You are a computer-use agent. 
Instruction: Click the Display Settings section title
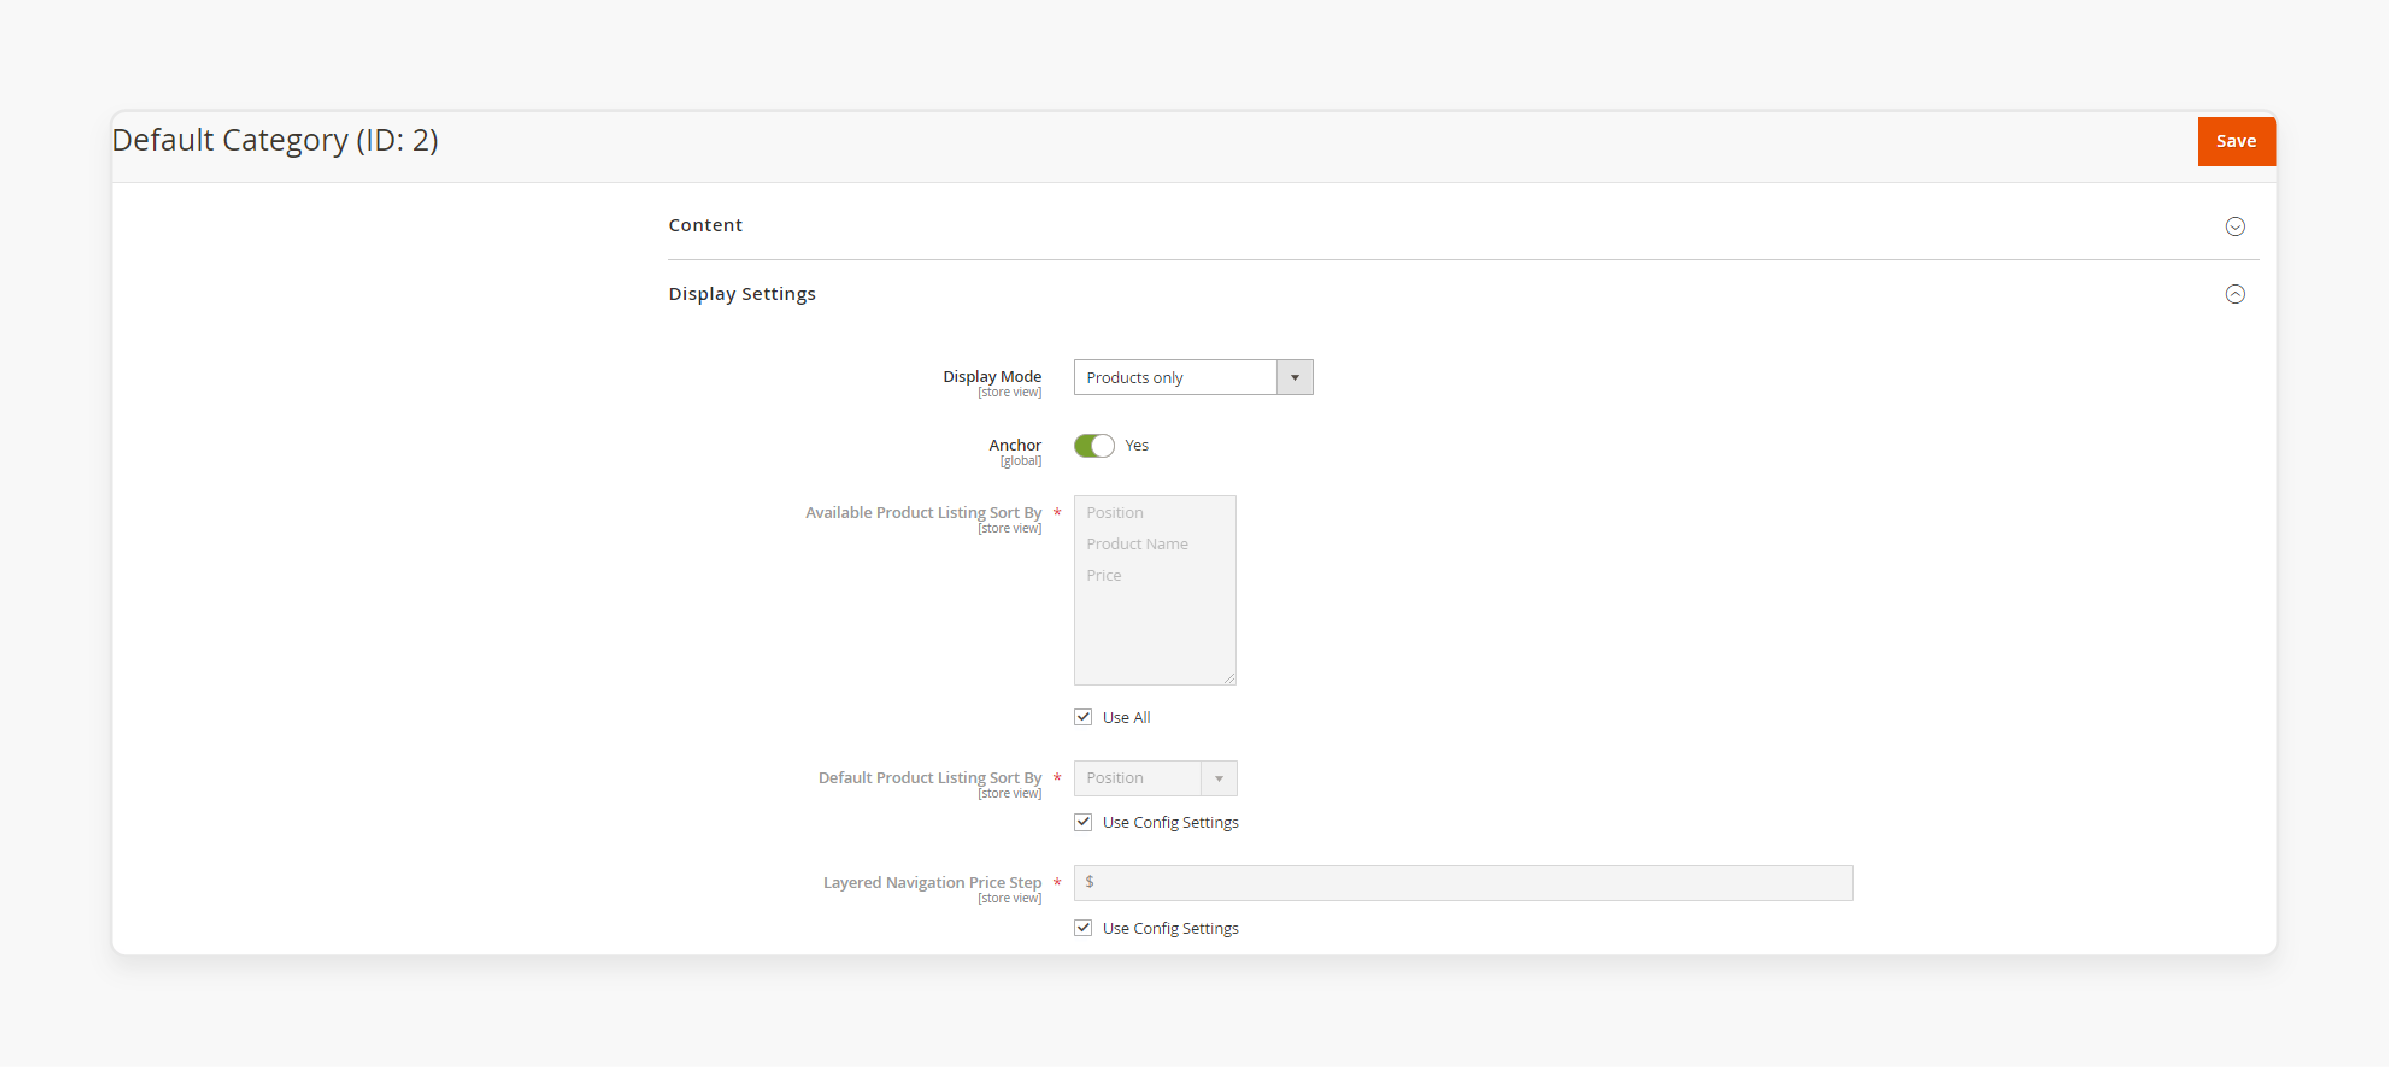pos(742,294)
